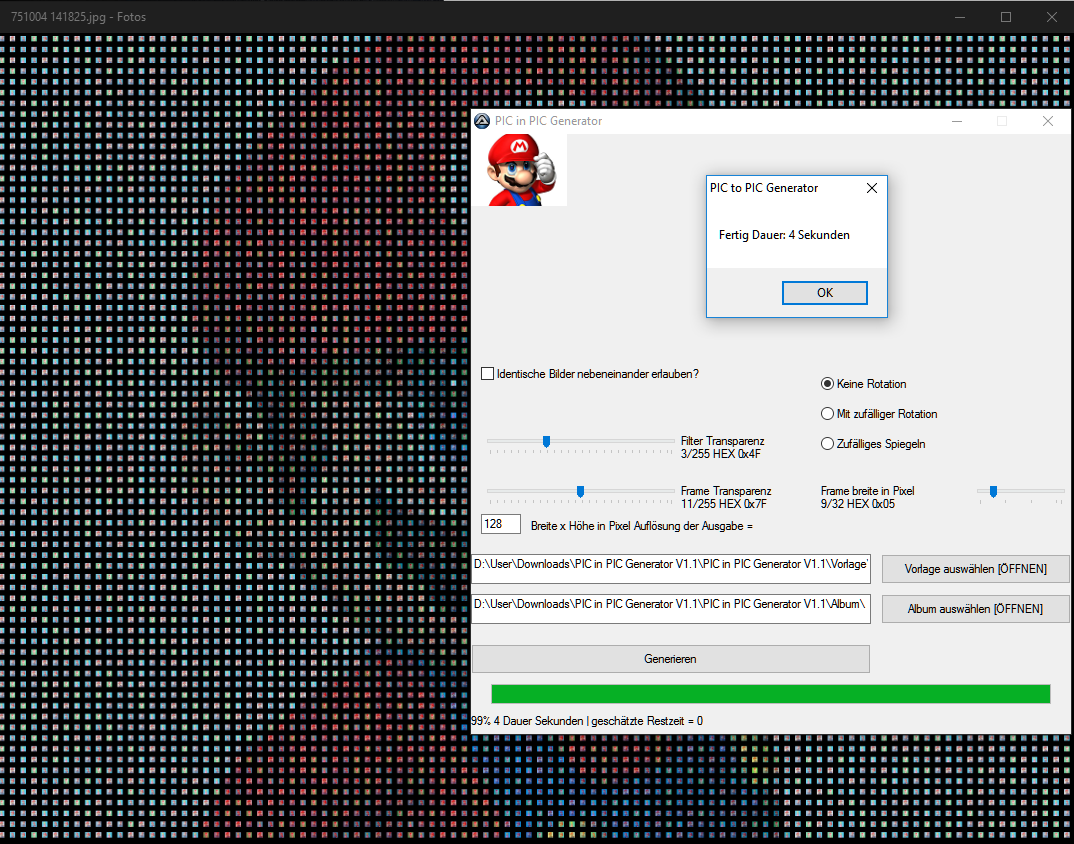This screenshot has height=844, width=1074.
Task: Maximize the Fotos window
Action: coord(1006,17)
